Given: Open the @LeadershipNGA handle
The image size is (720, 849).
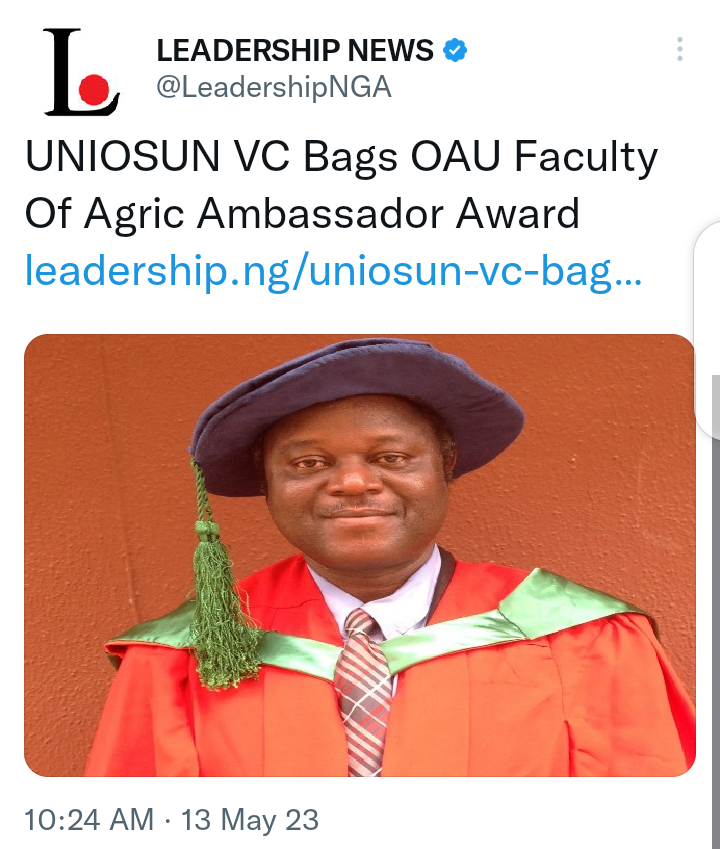Looking at the screenshot, I should (x=274, y=87).
